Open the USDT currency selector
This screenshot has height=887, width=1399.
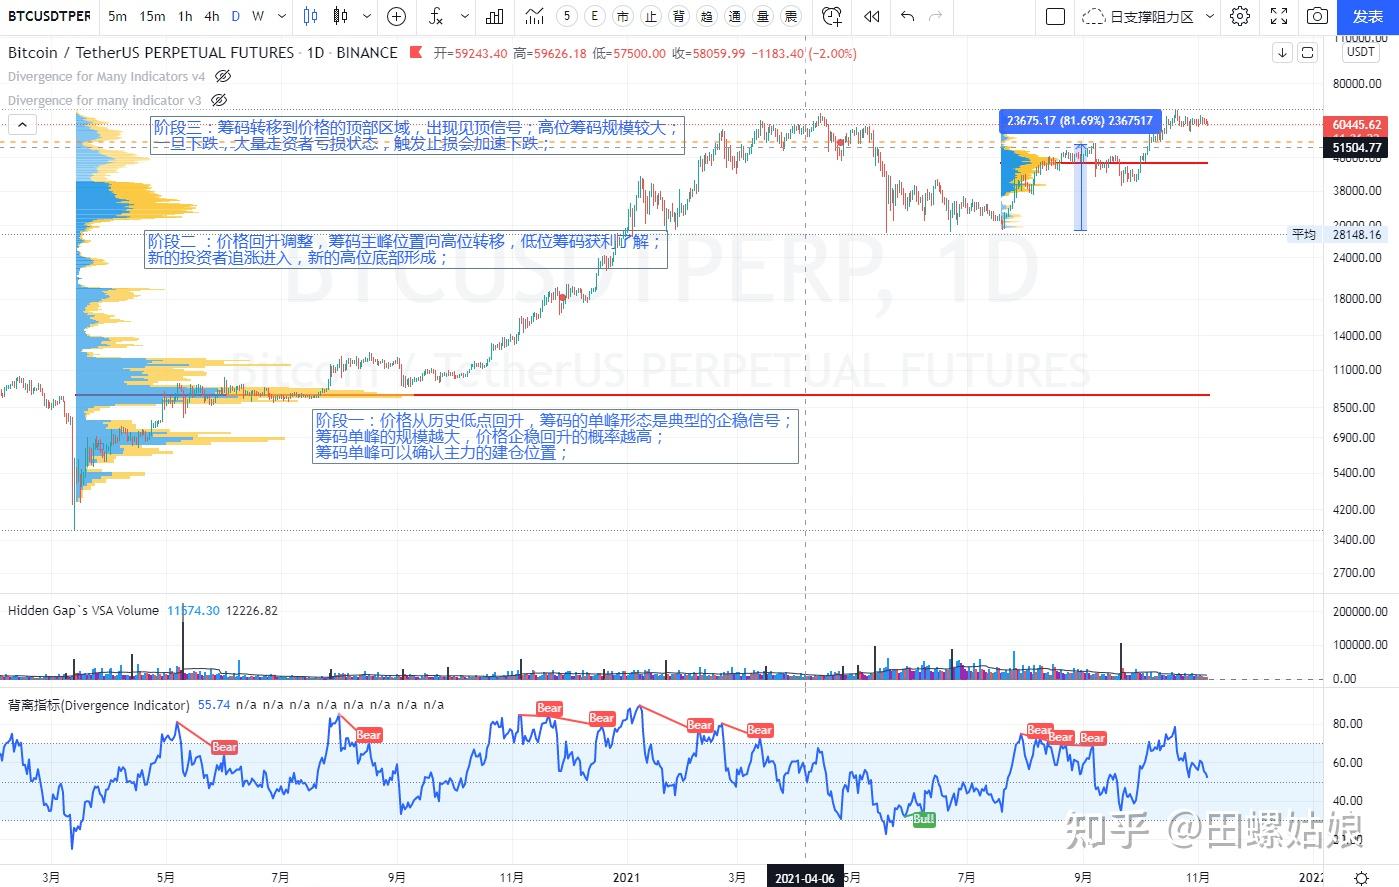click(1360, 52)
